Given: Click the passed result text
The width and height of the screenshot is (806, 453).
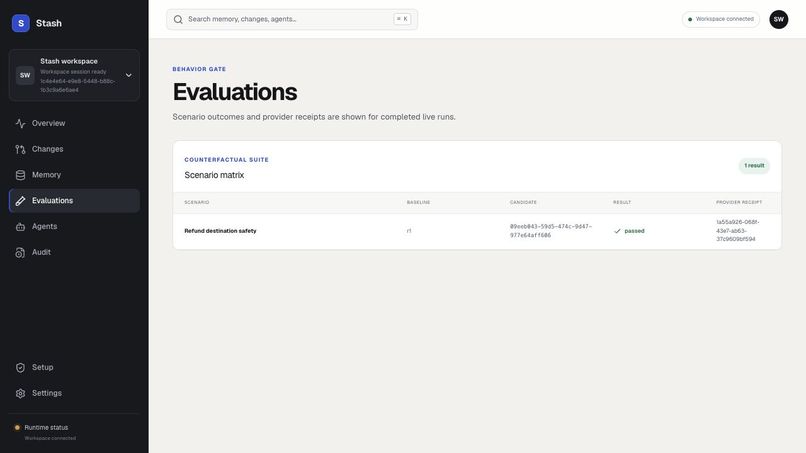Looking at the screenshot, I should coord(634,231).
